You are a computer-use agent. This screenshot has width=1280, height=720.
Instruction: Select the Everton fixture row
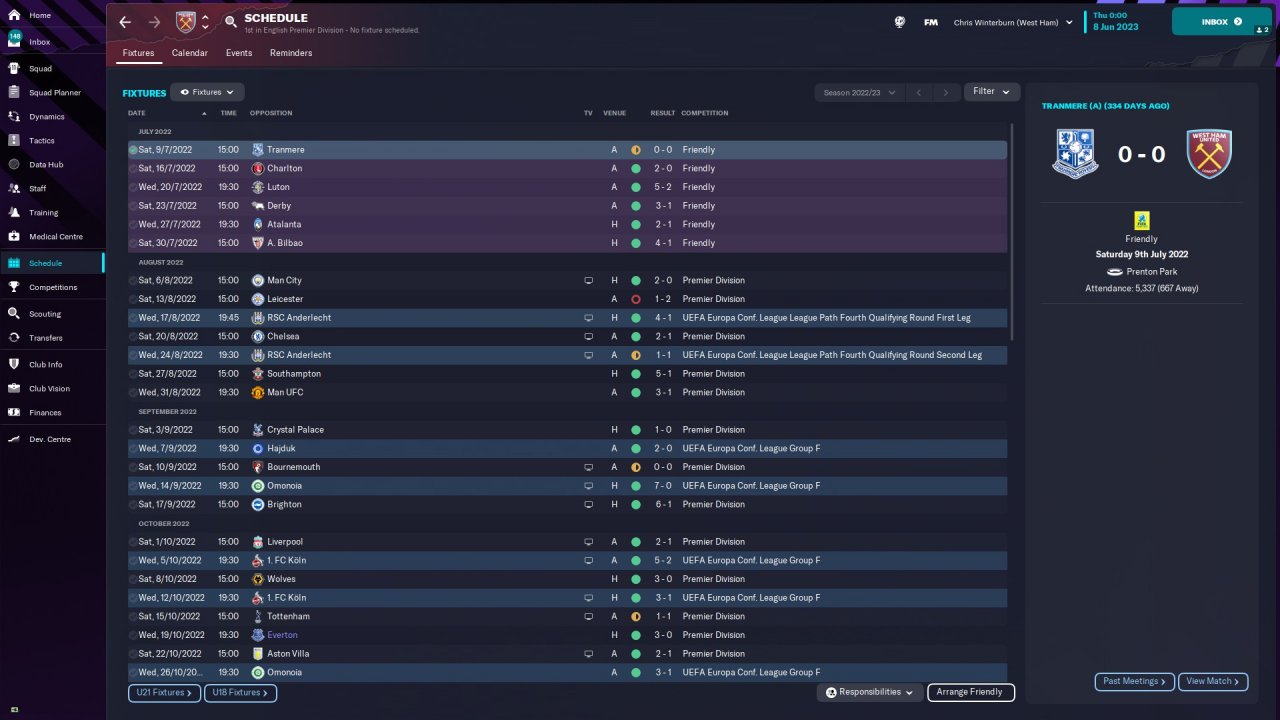[567, 635]
